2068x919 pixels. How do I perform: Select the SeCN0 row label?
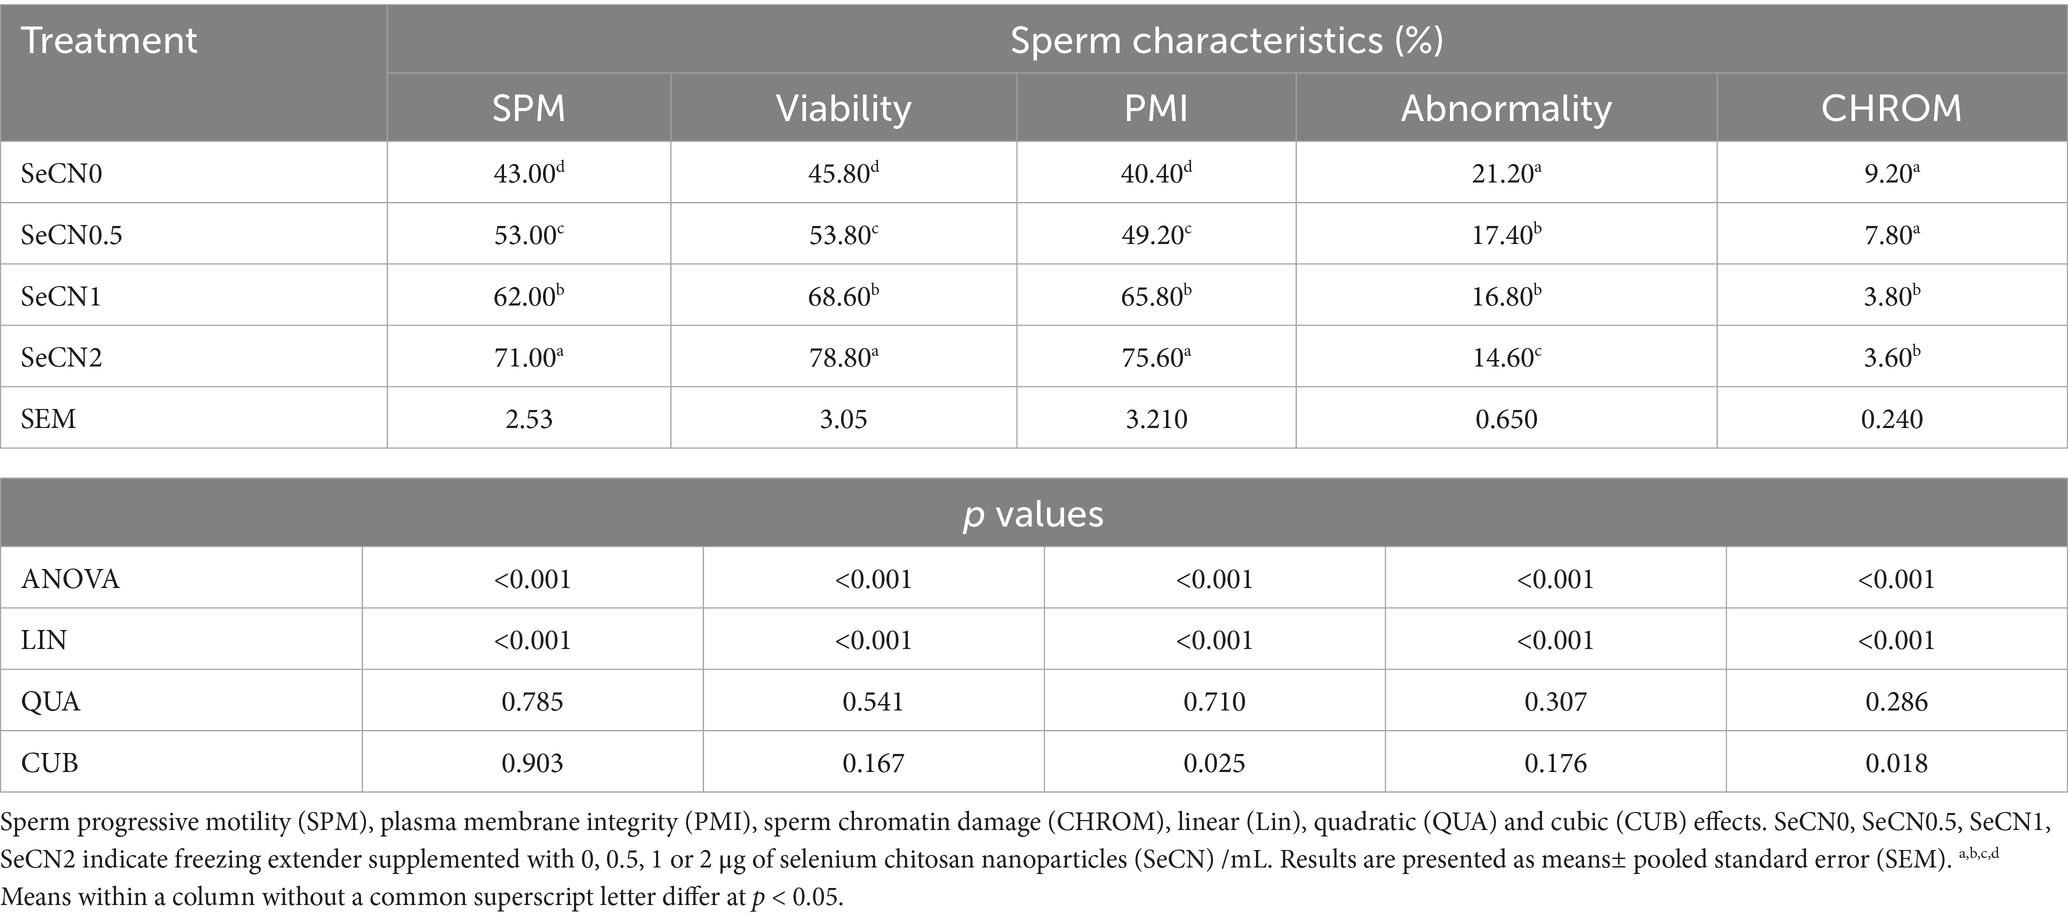pos(62,174)
